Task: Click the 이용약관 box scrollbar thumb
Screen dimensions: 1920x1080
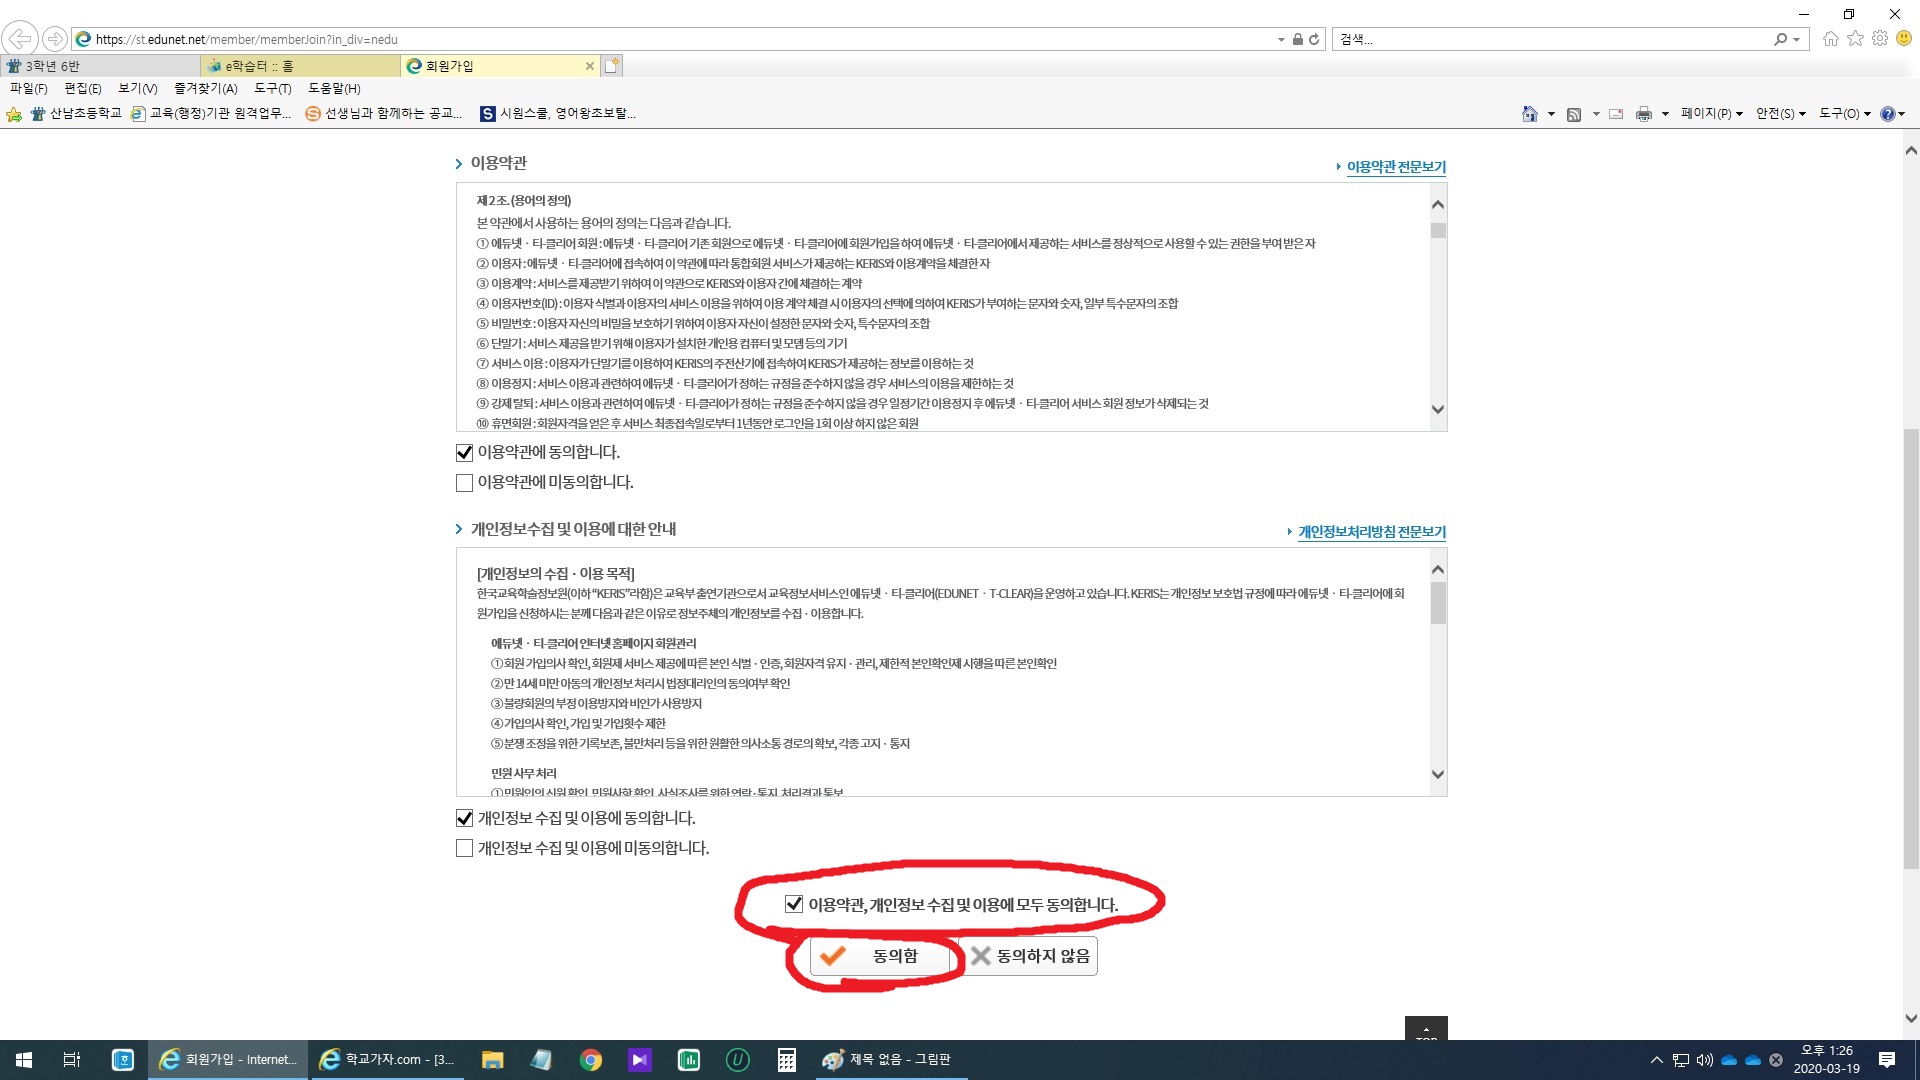Action: tap(1438, 230)
